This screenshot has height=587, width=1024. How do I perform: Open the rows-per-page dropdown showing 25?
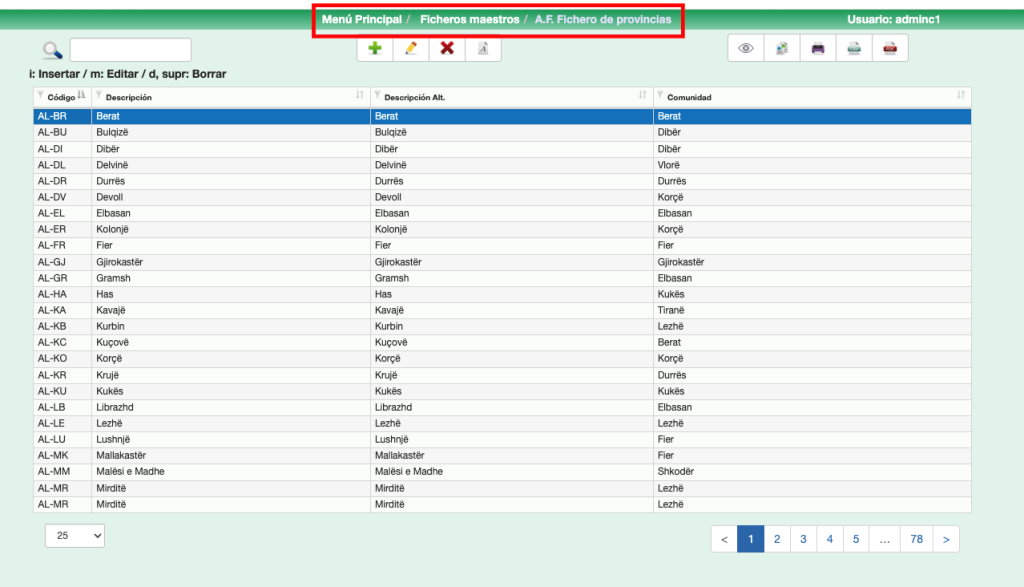(x=75, y=536)
